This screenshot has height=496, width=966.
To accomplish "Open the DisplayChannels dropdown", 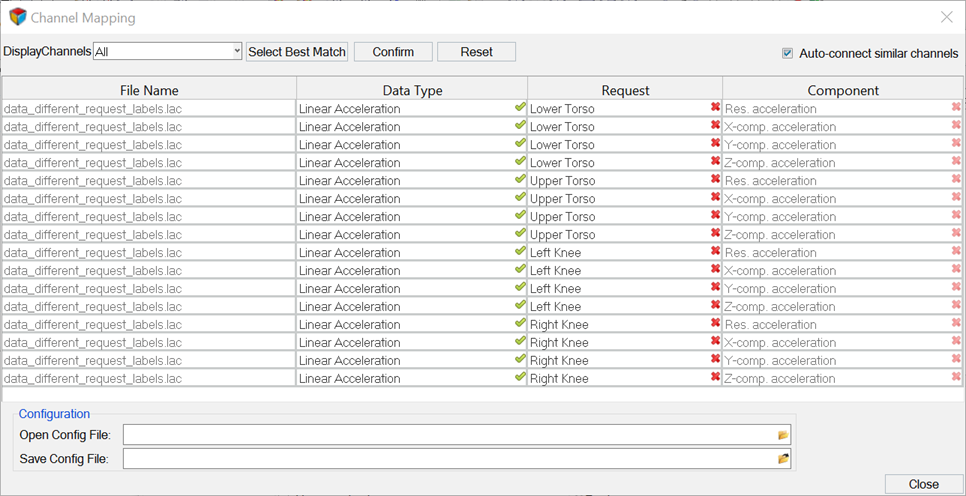I will pyautogui.click(x=168, y=51).
